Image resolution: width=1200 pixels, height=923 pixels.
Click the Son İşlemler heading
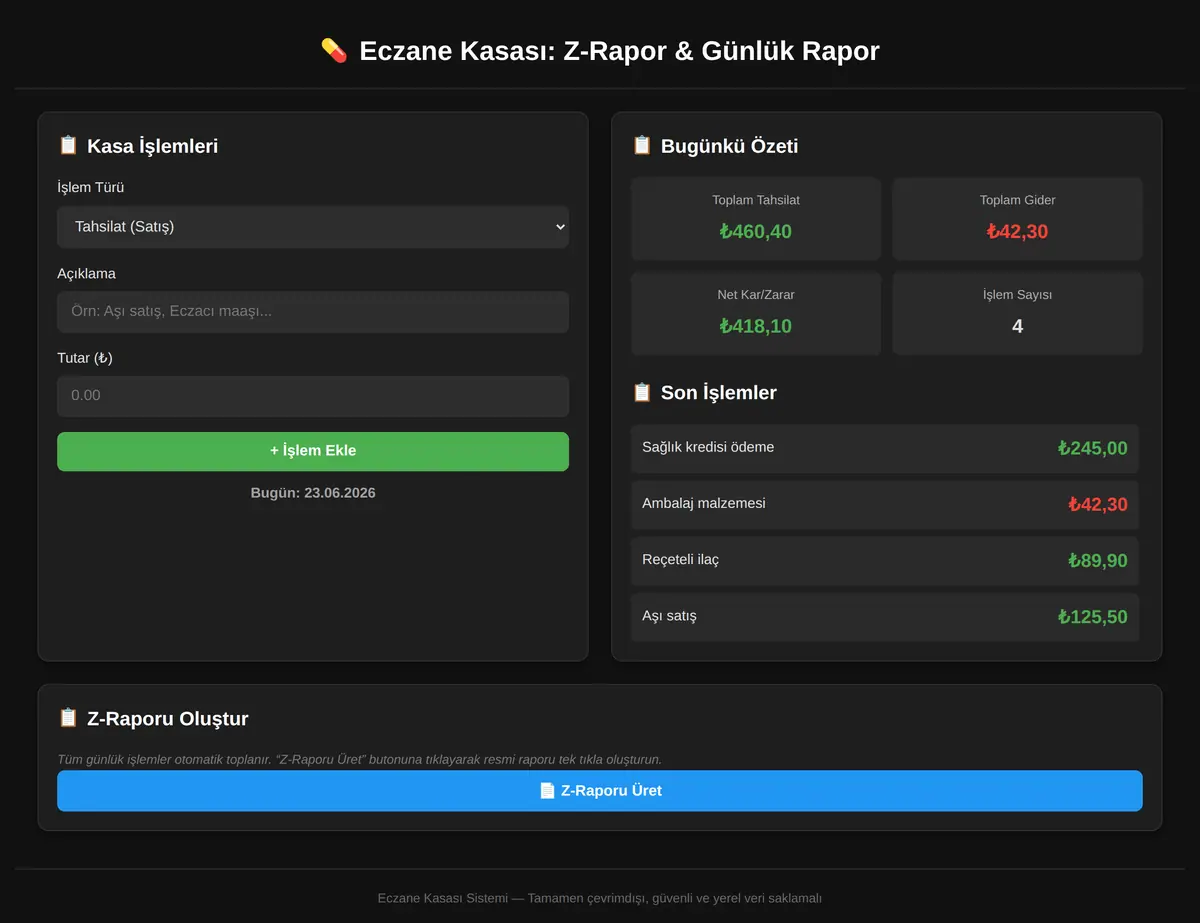(x=719, y=393)
